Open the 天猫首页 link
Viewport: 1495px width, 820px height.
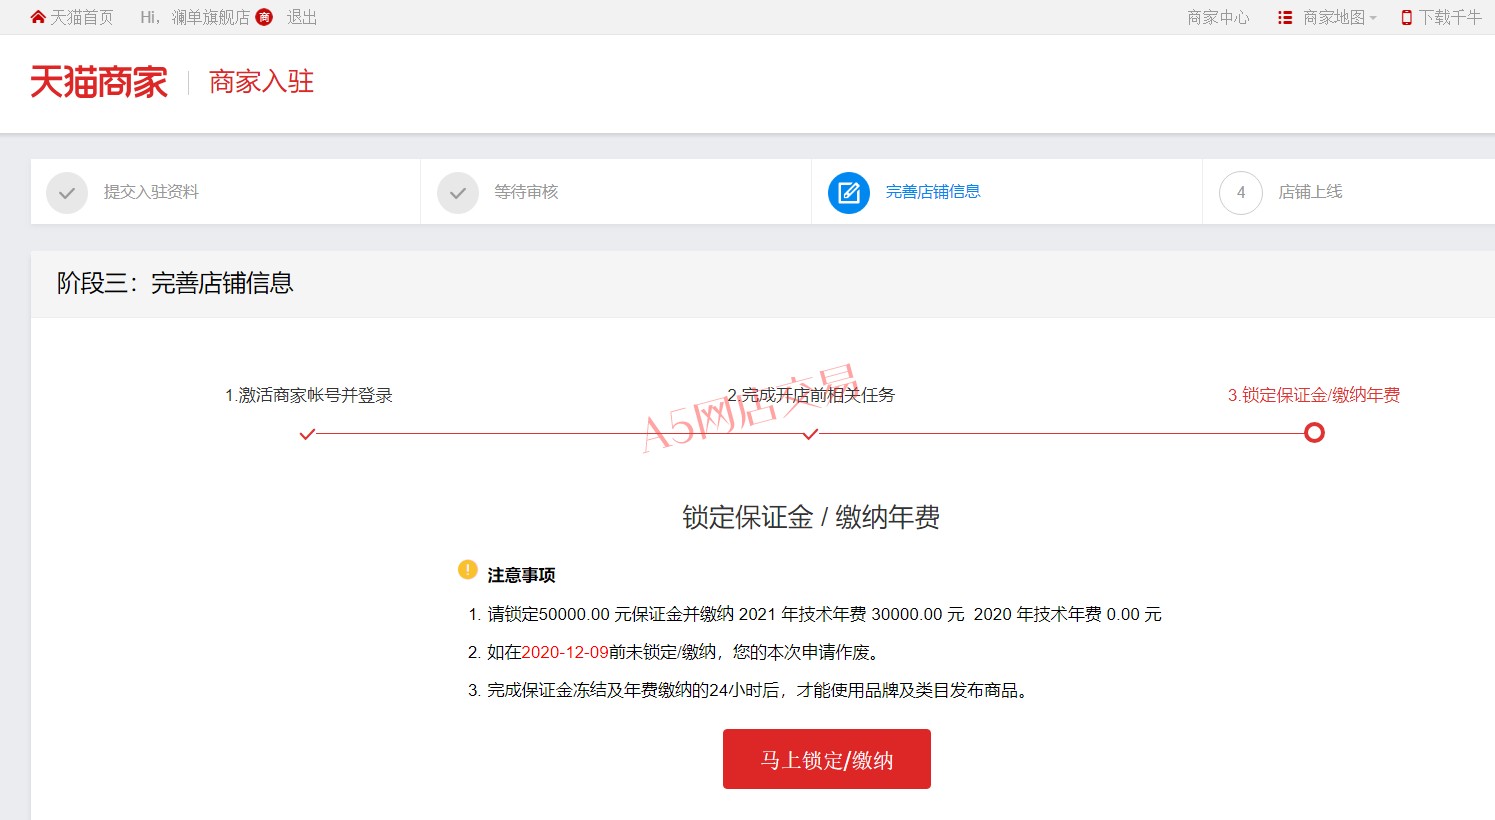[x=82, y=17]
